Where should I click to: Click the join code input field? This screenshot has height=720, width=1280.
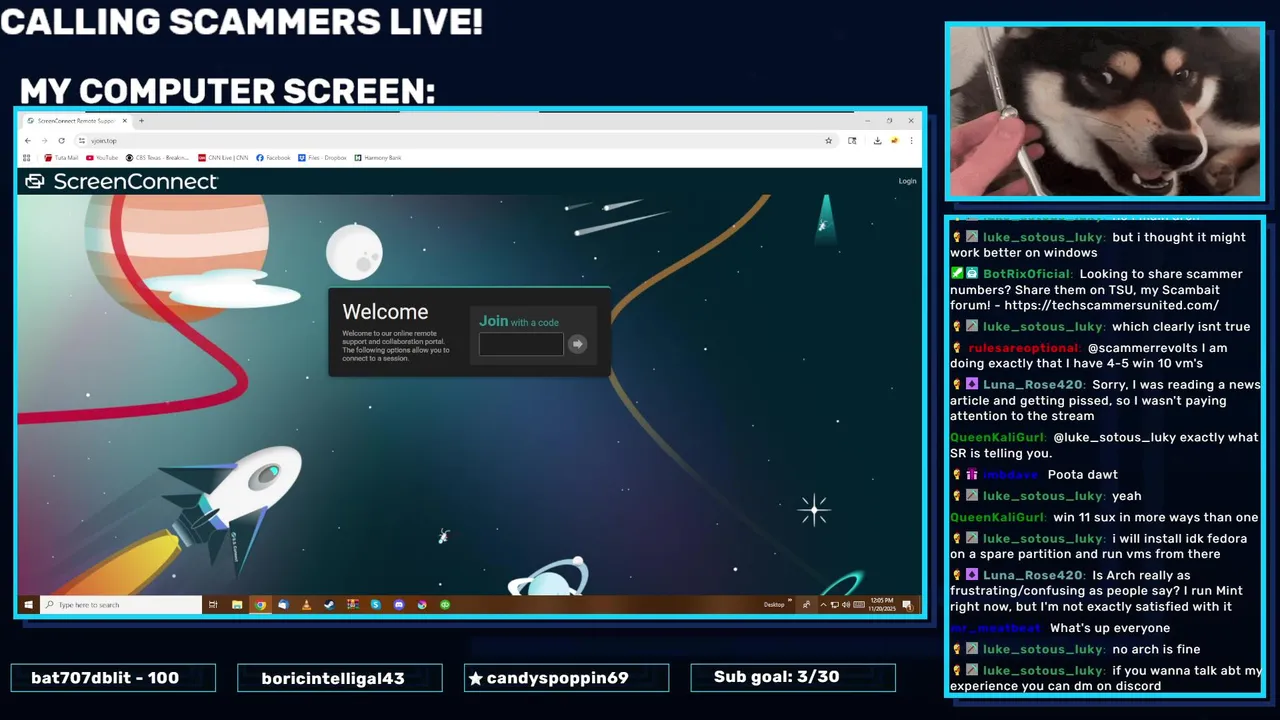(x=521, y=344)
